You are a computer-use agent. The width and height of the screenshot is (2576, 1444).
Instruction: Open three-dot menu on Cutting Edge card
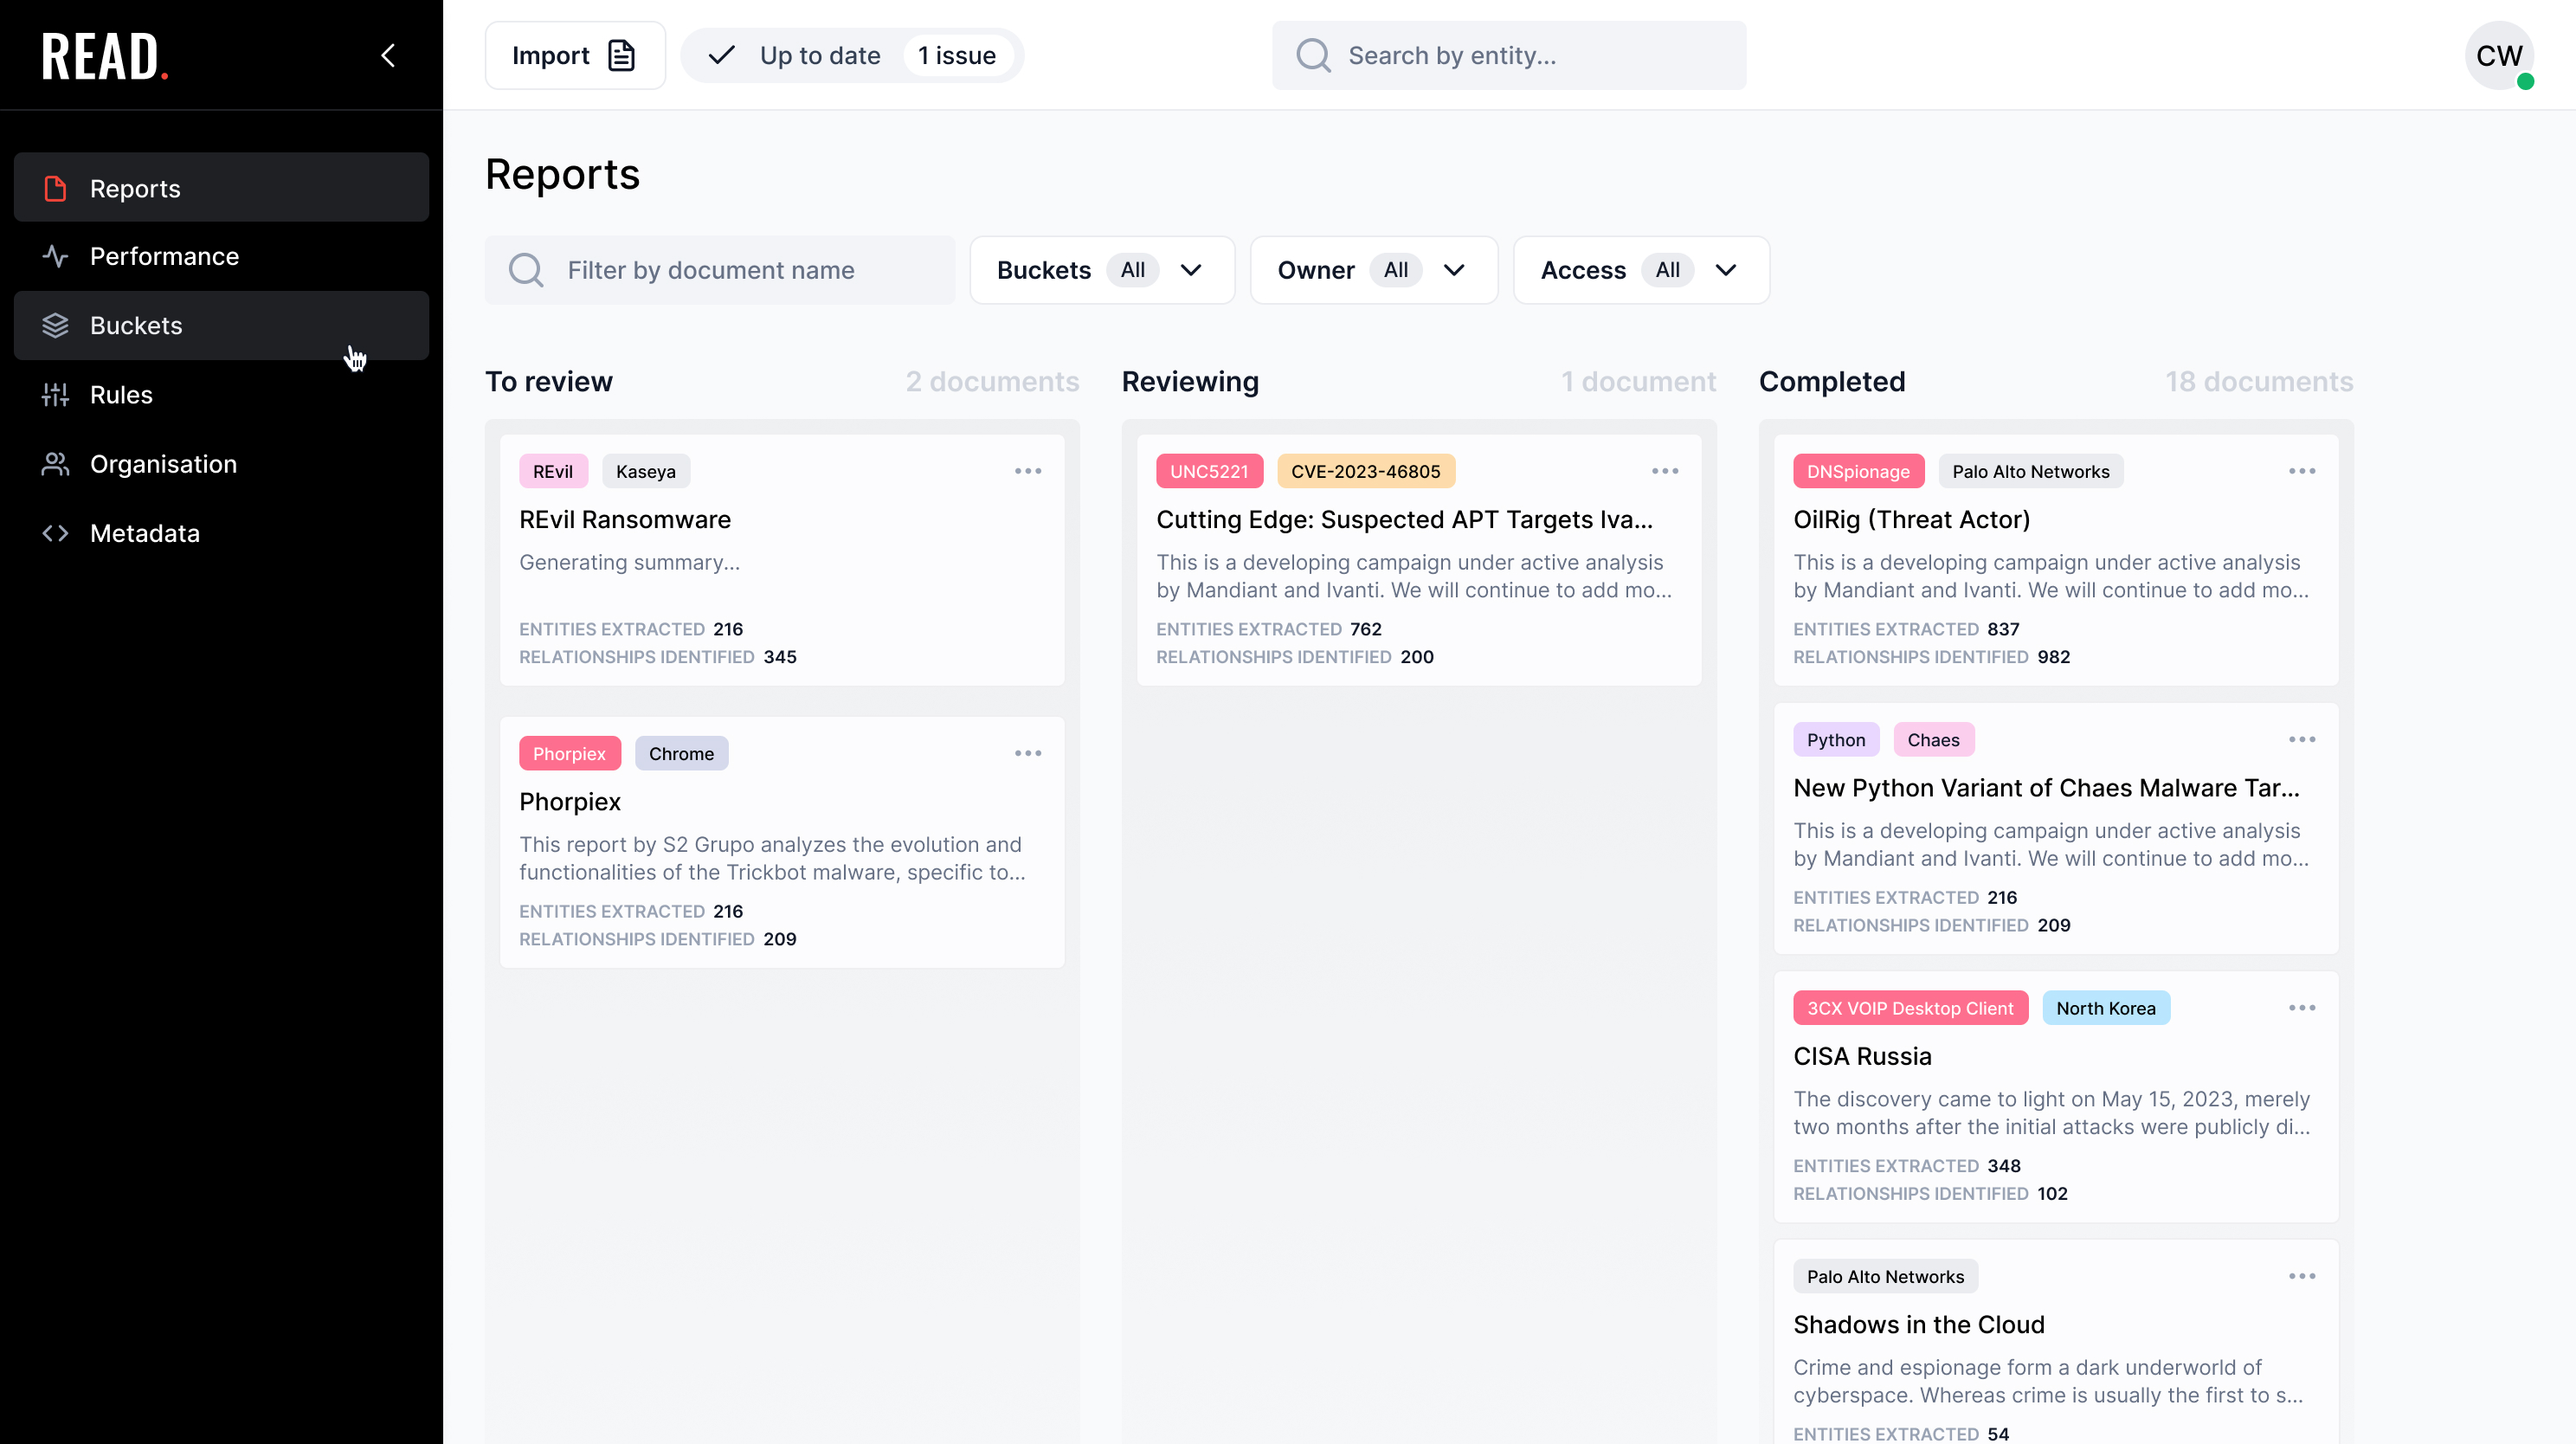point(1664,471)
